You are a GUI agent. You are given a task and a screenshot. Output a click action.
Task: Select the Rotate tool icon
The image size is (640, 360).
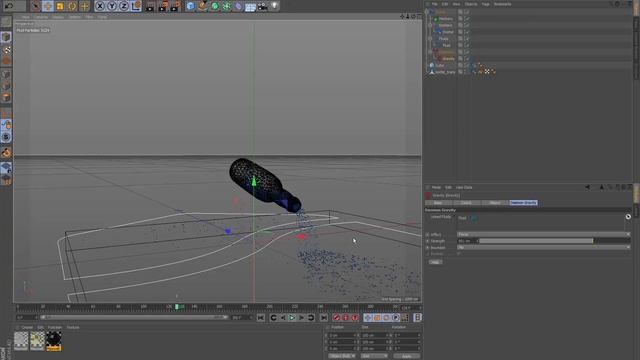click(72, 6)
